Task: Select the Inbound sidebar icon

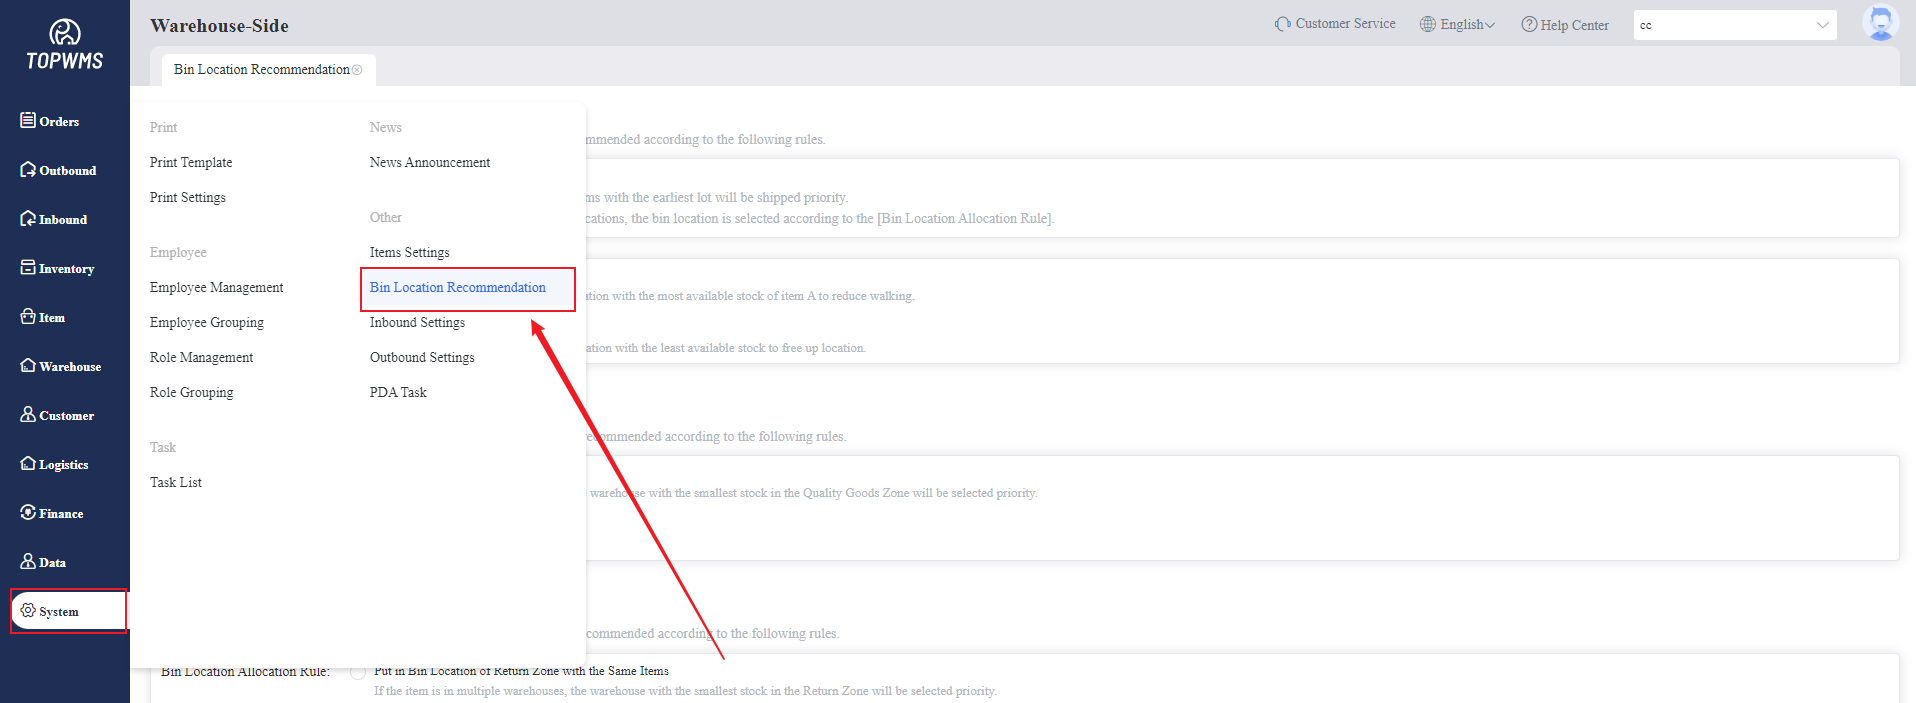Action: tap(28, 219)
